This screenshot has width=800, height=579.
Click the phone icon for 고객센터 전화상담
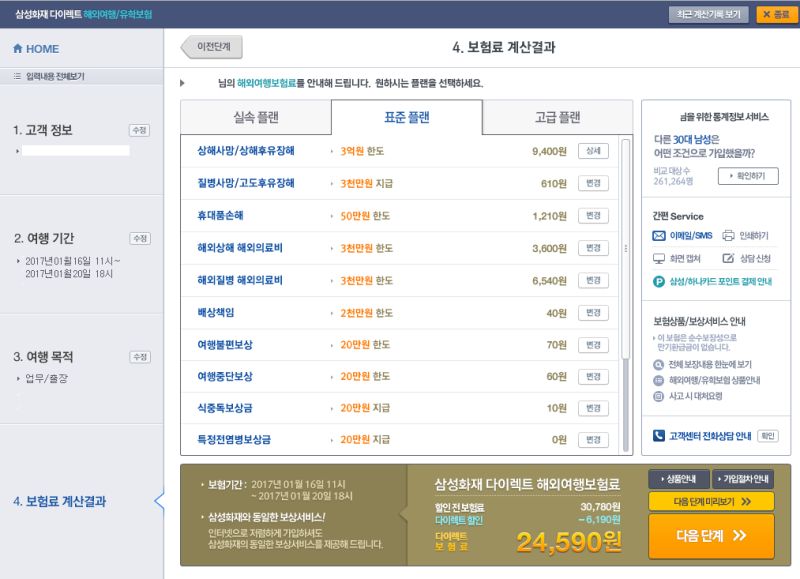(x=659, y=436)
